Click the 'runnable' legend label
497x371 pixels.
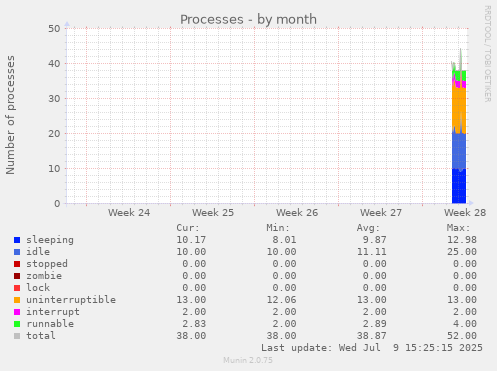pyautogui.click(x=50, y=324)
